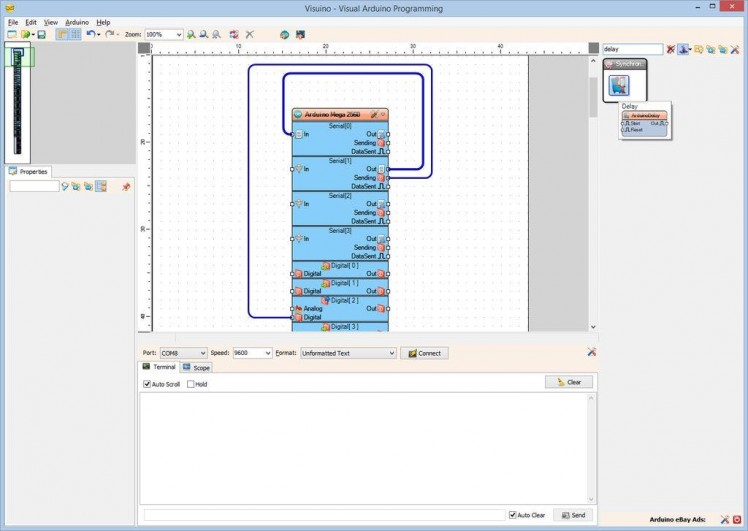Click the Undo arrow icon
Image resolution: width=748 pixels, height=531 pixels.
(x=90, y=34)
